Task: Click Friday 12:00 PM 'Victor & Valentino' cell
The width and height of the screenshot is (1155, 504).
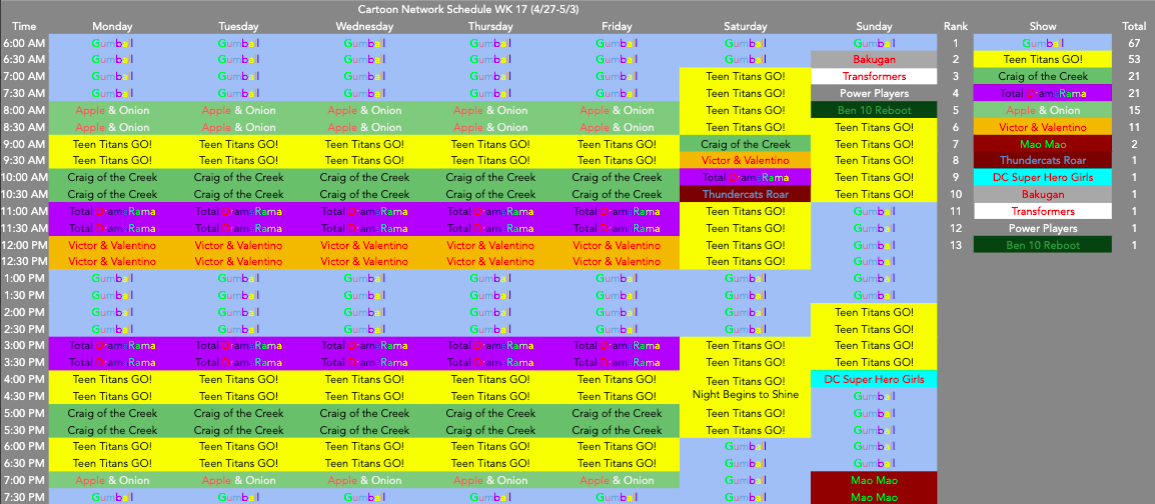Action: 617,245
